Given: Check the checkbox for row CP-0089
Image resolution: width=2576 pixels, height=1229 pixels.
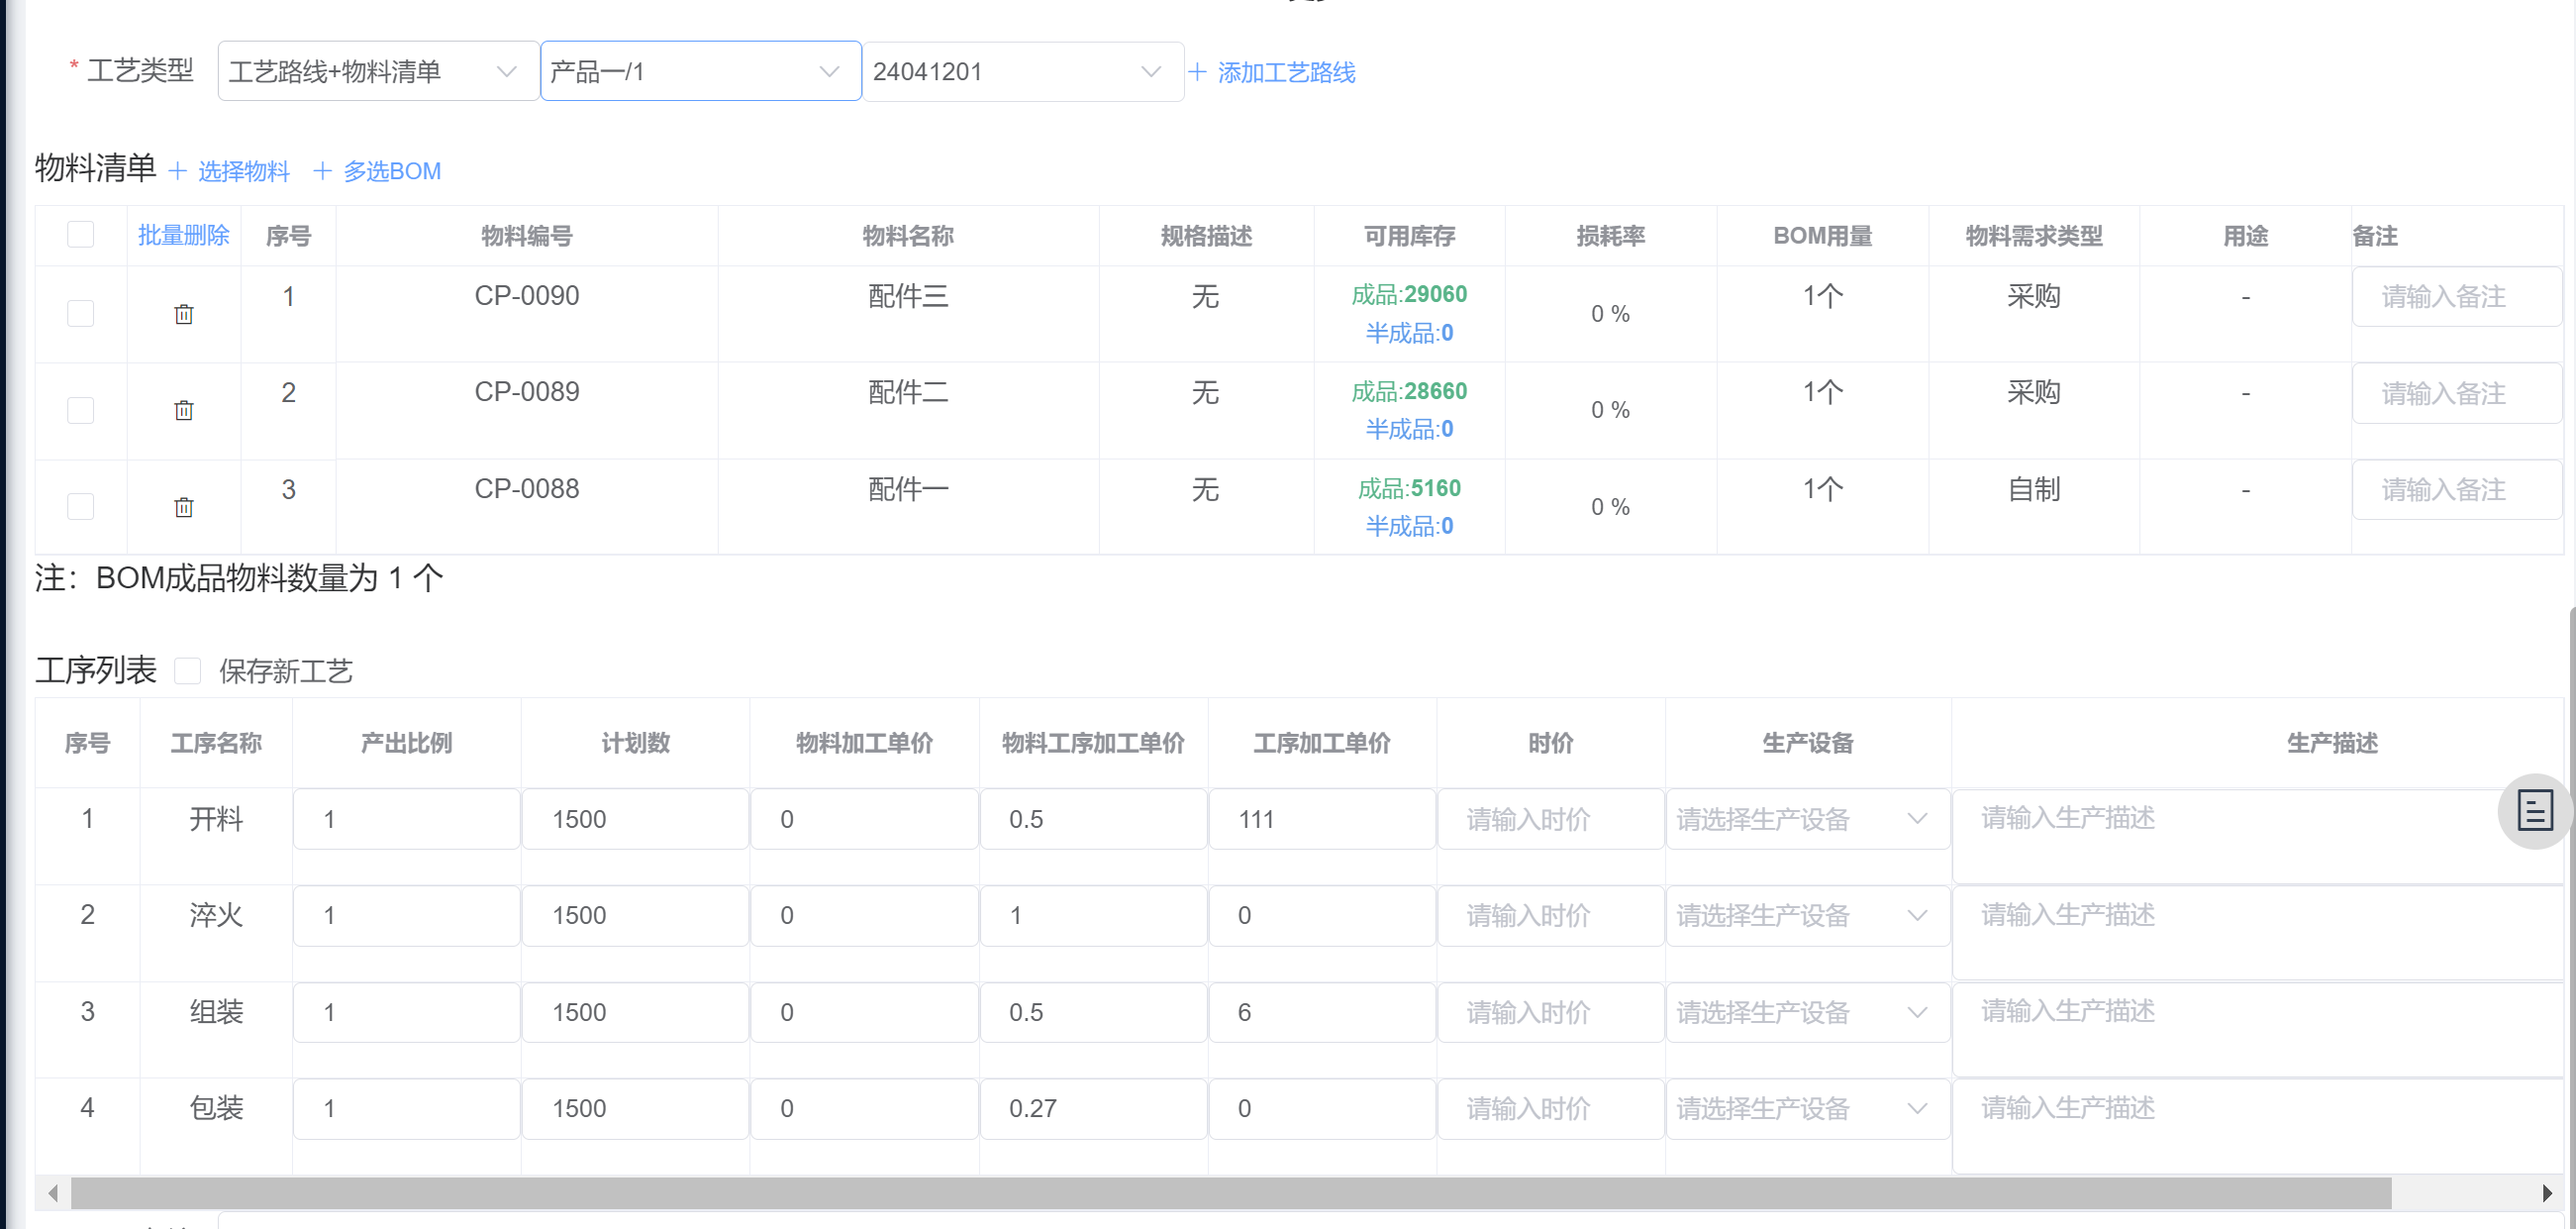Looking at the screenshot, I should (81, 410).
